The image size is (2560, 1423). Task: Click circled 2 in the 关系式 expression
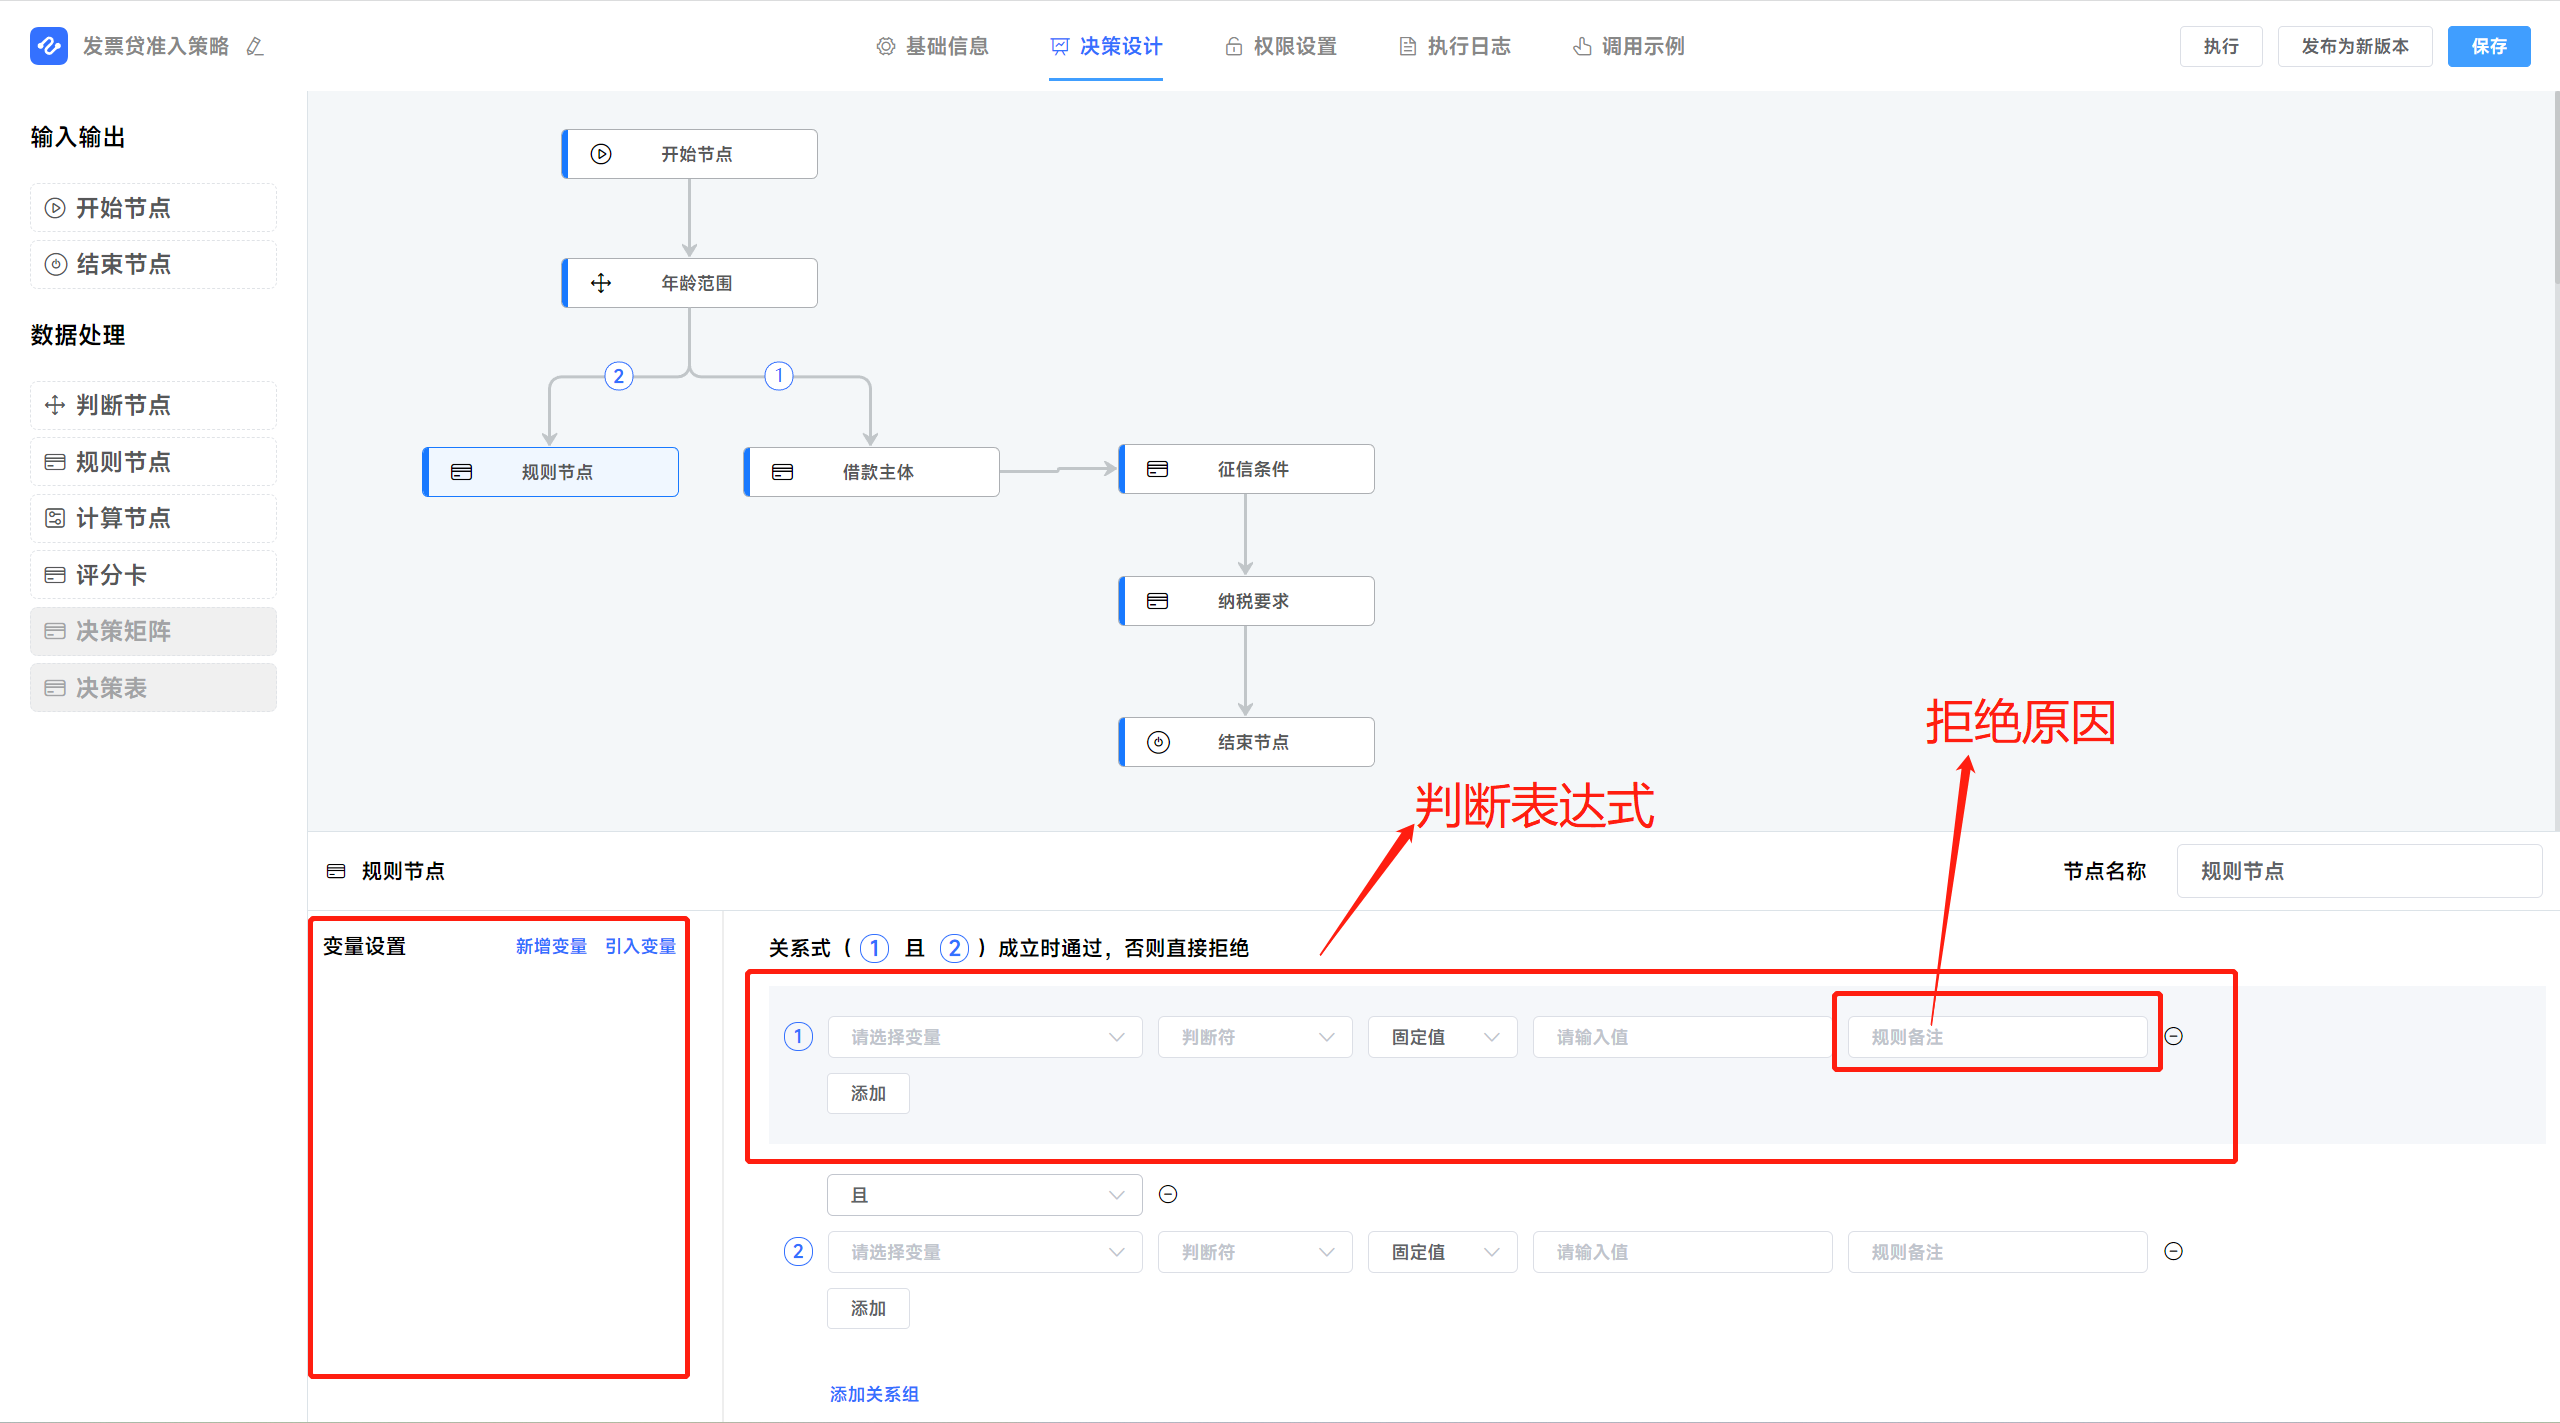tap(955, 948)
